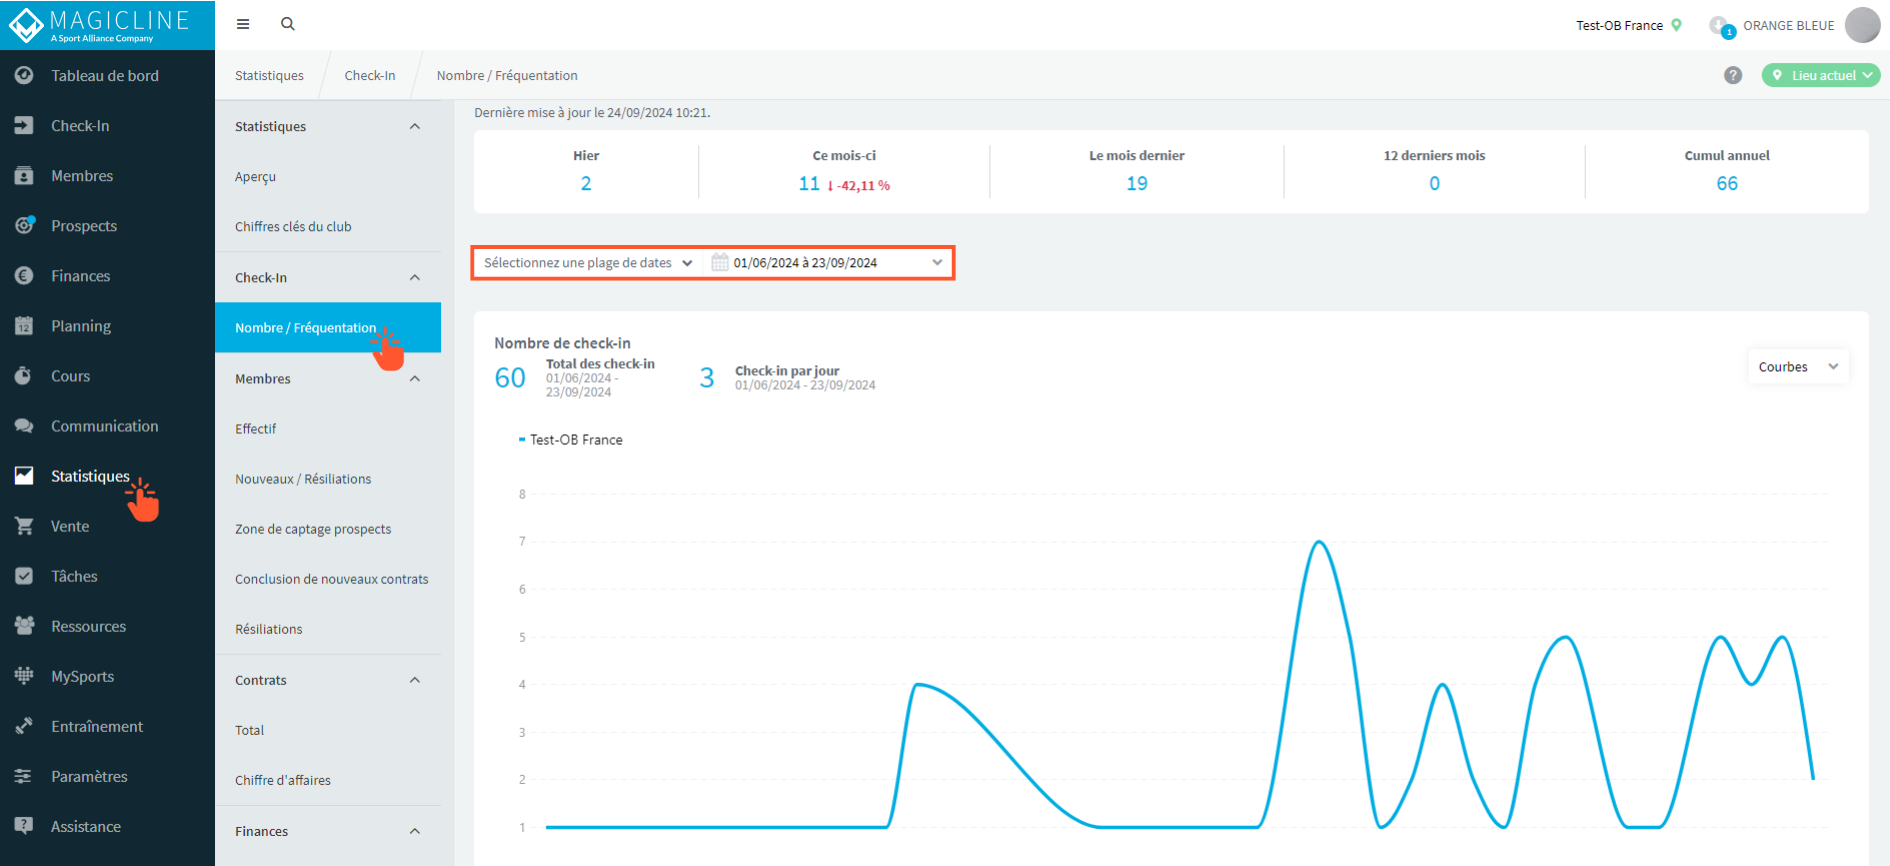The width and height of the screenshot is (1890, 866).
Task: Click the Paramètres sliders icon
Action: coord(24,776)
